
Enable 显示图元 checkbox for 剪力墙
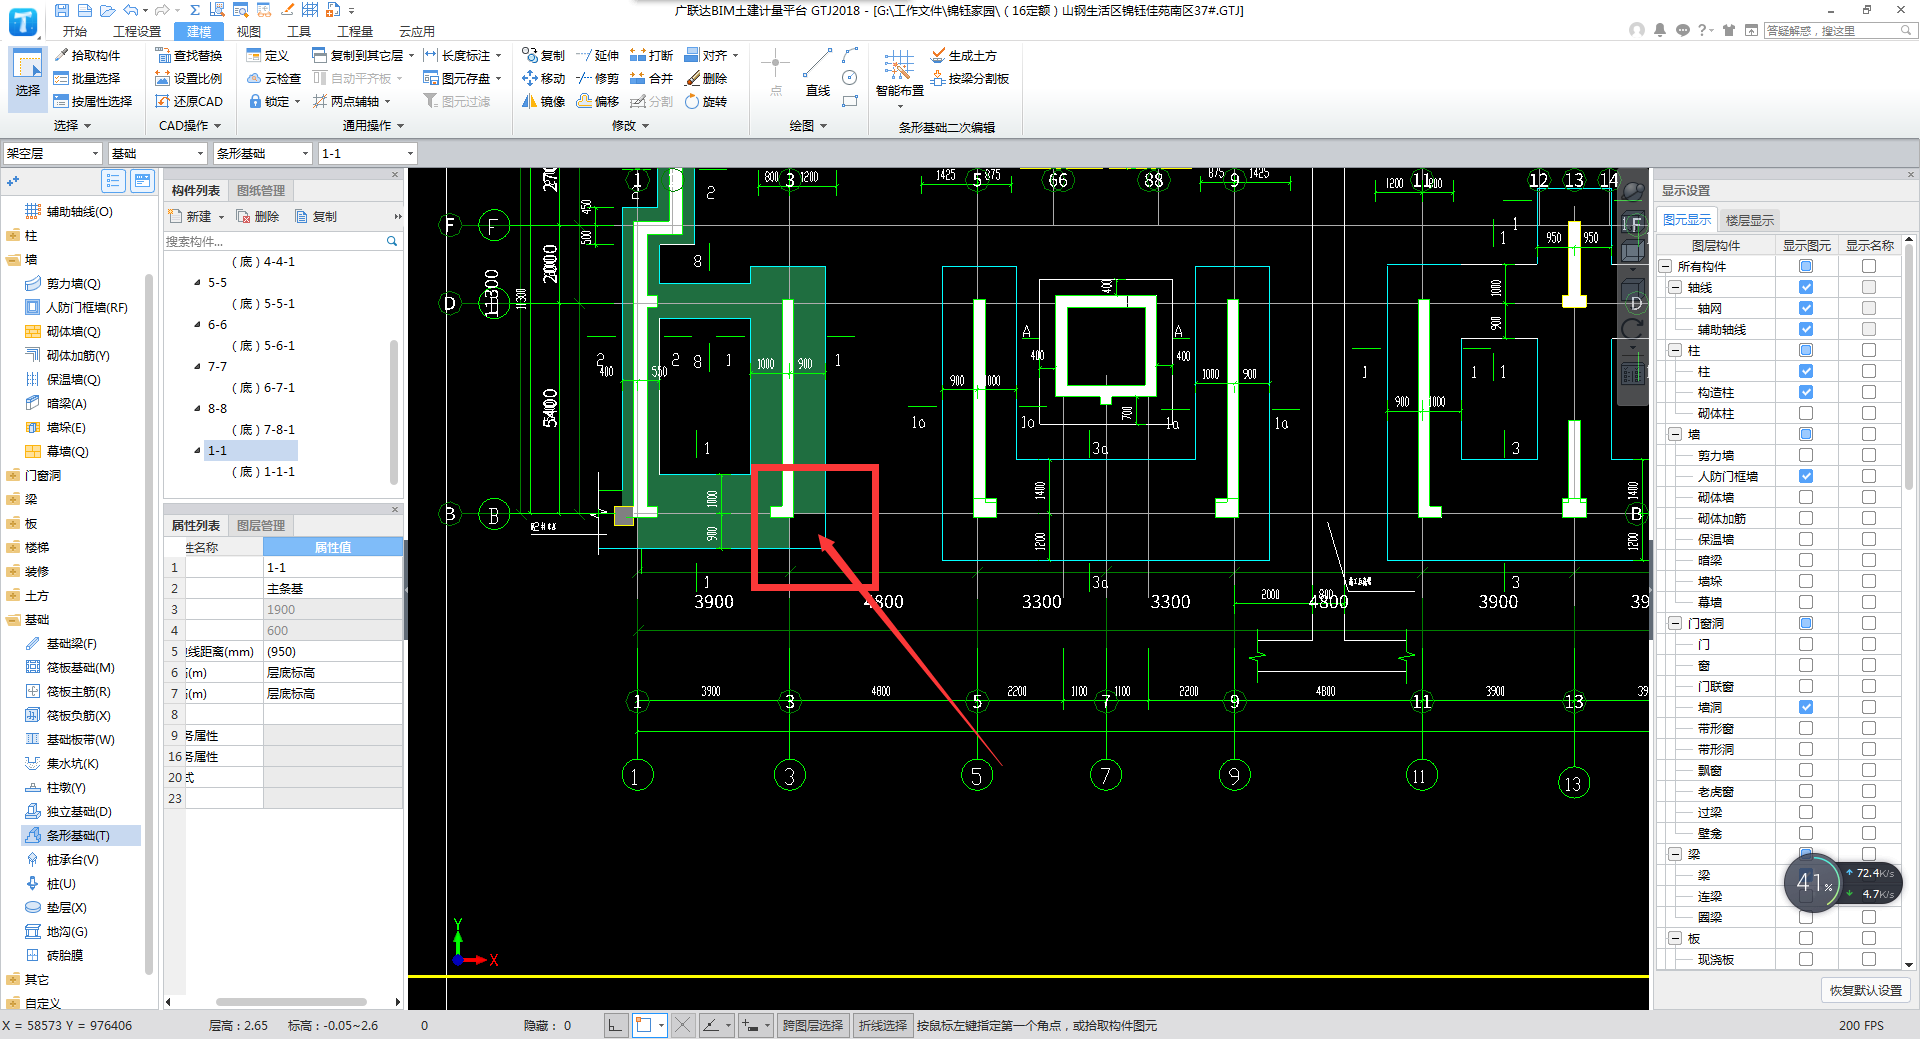click(1806, 455)
